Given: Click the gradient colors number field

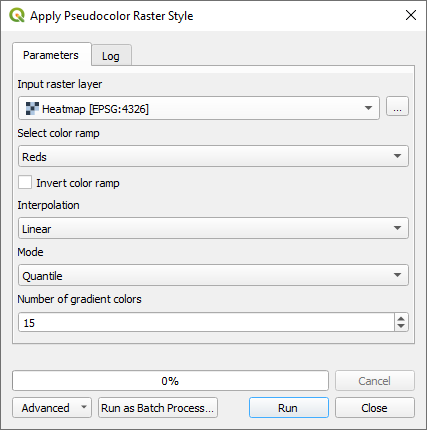Looking at the screenshot, I should tap(206, 322).
